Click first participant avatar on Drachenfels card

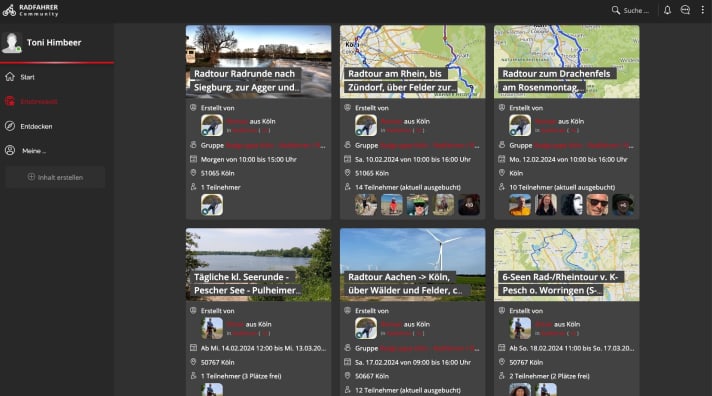[520, 205]
